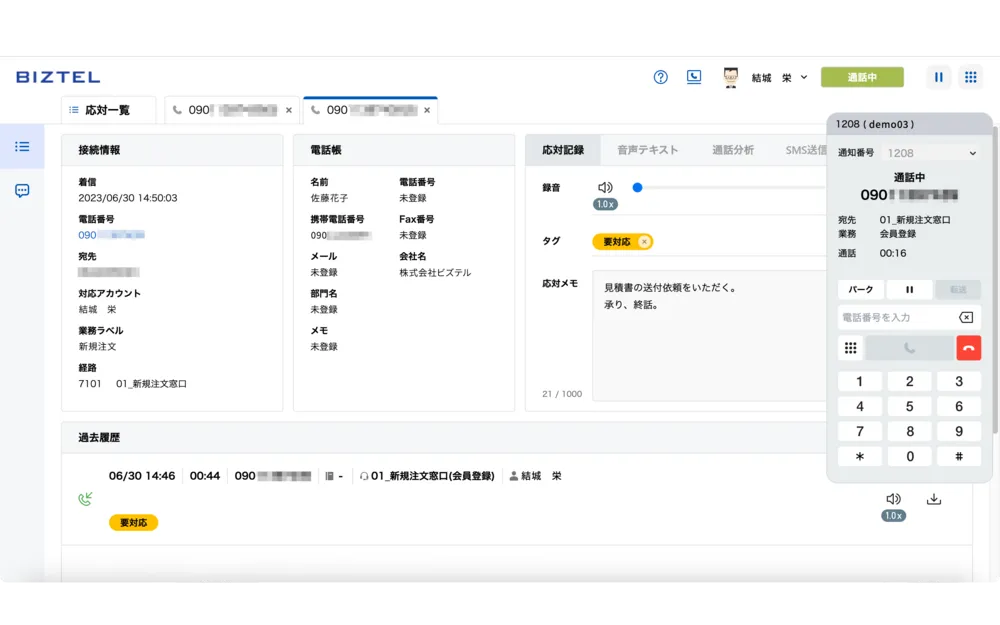Open the apps grid icon in top header
Screen dimensions: 1000x625
pos(970,77)
